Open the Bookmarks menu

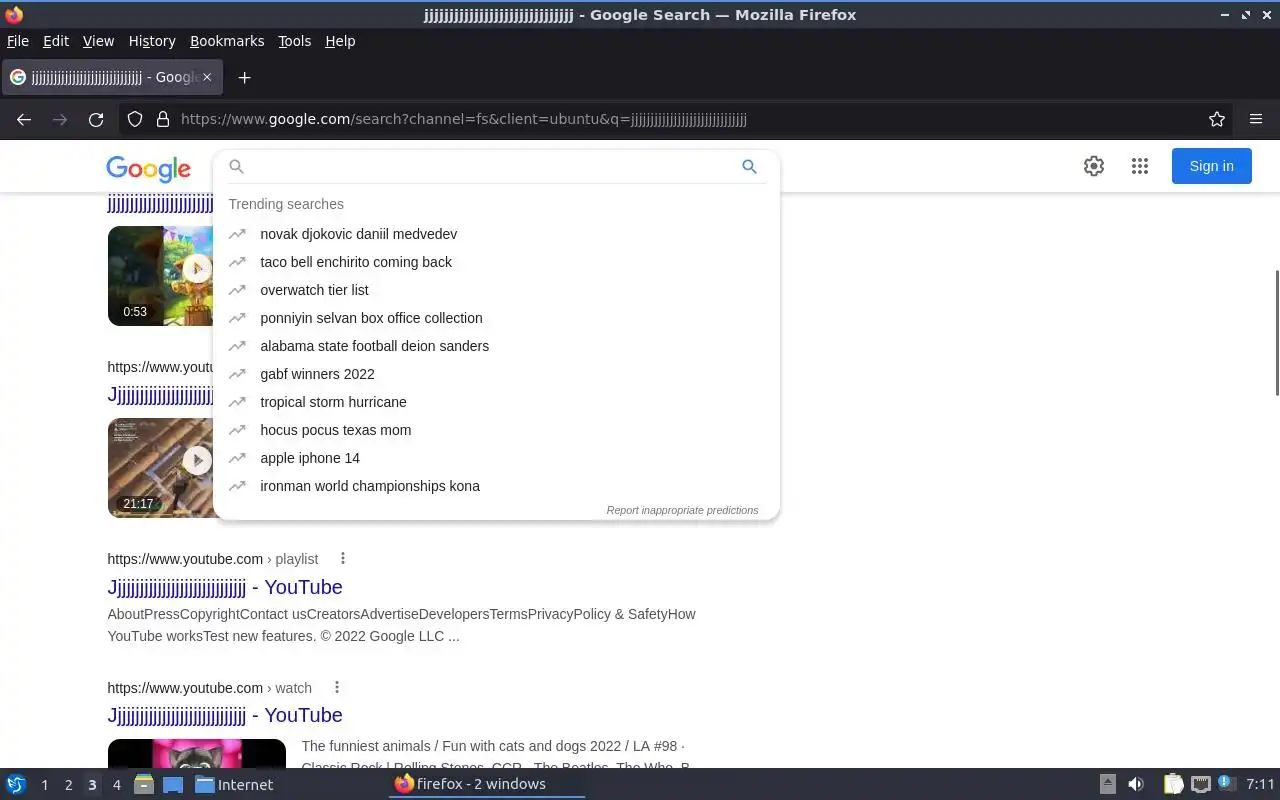227,41
